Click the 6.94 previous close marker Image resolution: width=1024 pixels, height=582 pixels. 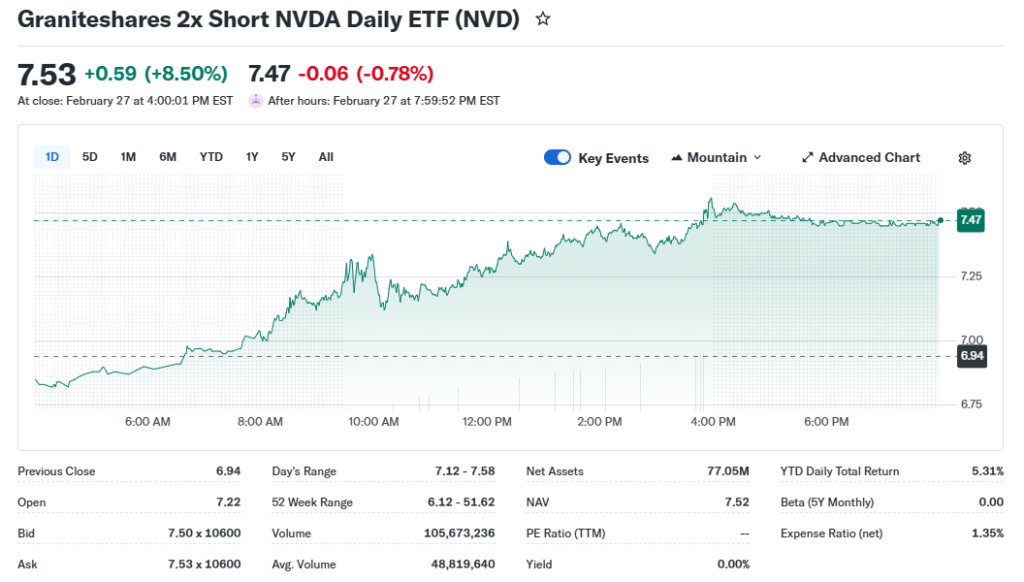[x=971, y=356]
